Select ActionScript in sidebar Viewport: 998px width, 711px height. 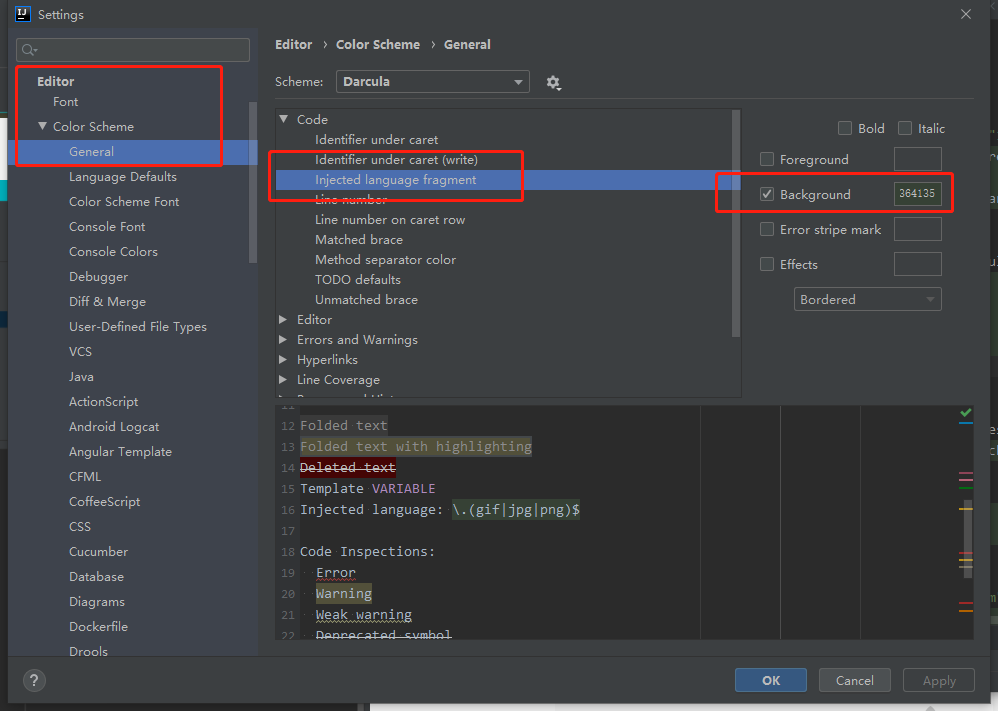103,402
